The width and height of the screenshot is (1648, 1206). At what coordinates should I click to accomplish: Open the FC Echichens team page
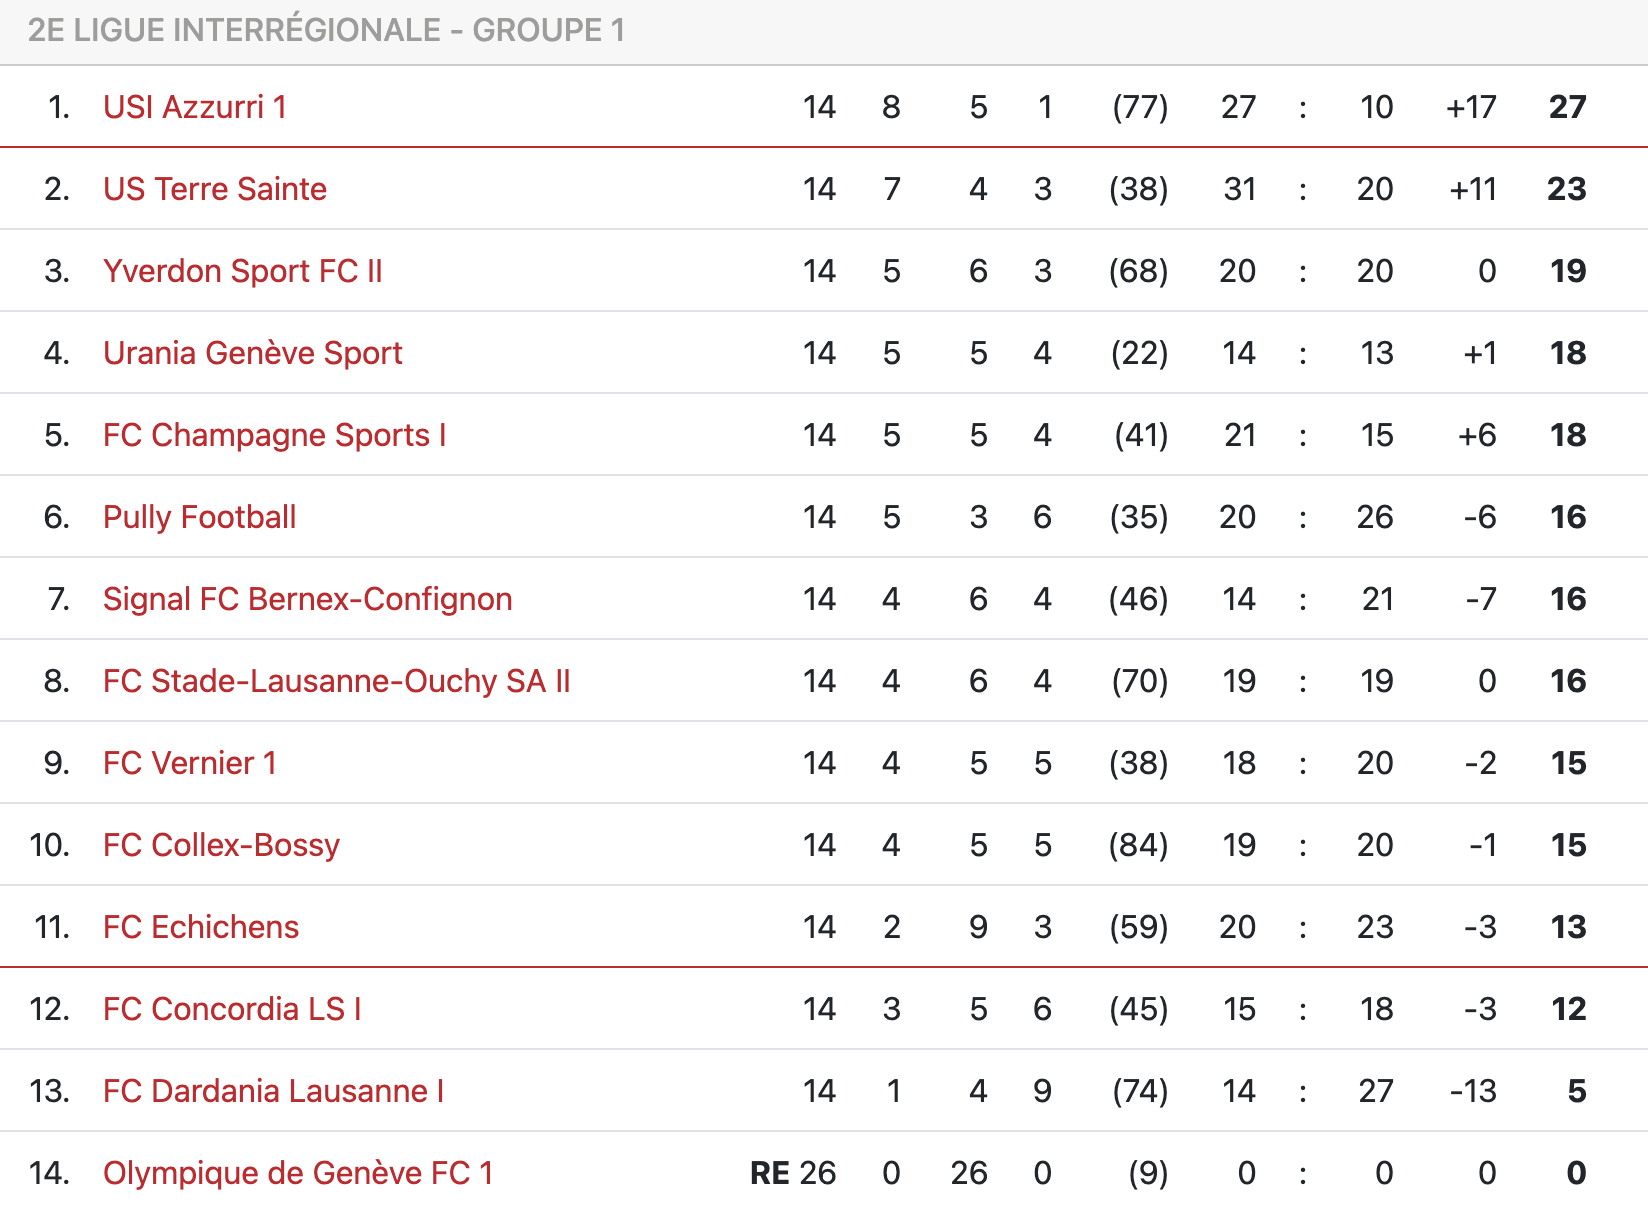(x=201, y=927)
